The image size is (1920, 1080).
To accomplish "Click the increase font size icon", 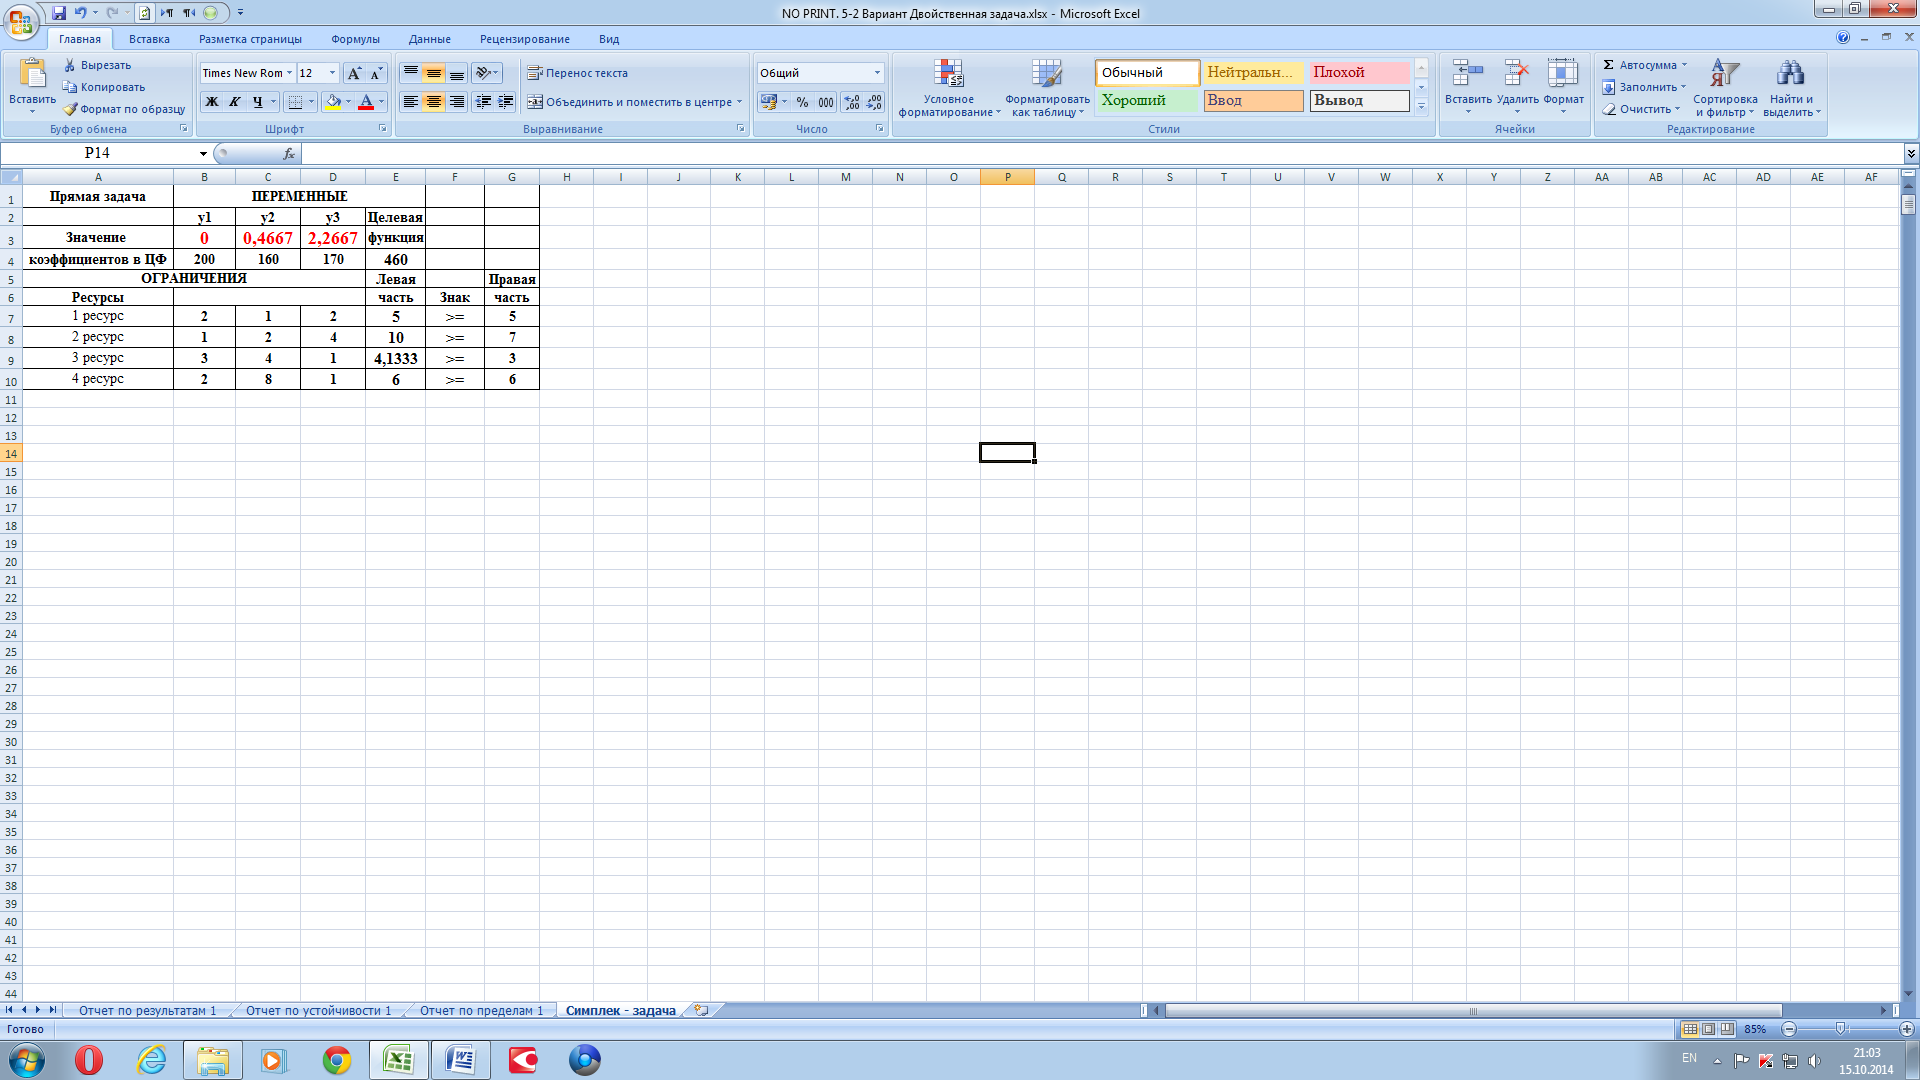I will click(x=354, y=73).
